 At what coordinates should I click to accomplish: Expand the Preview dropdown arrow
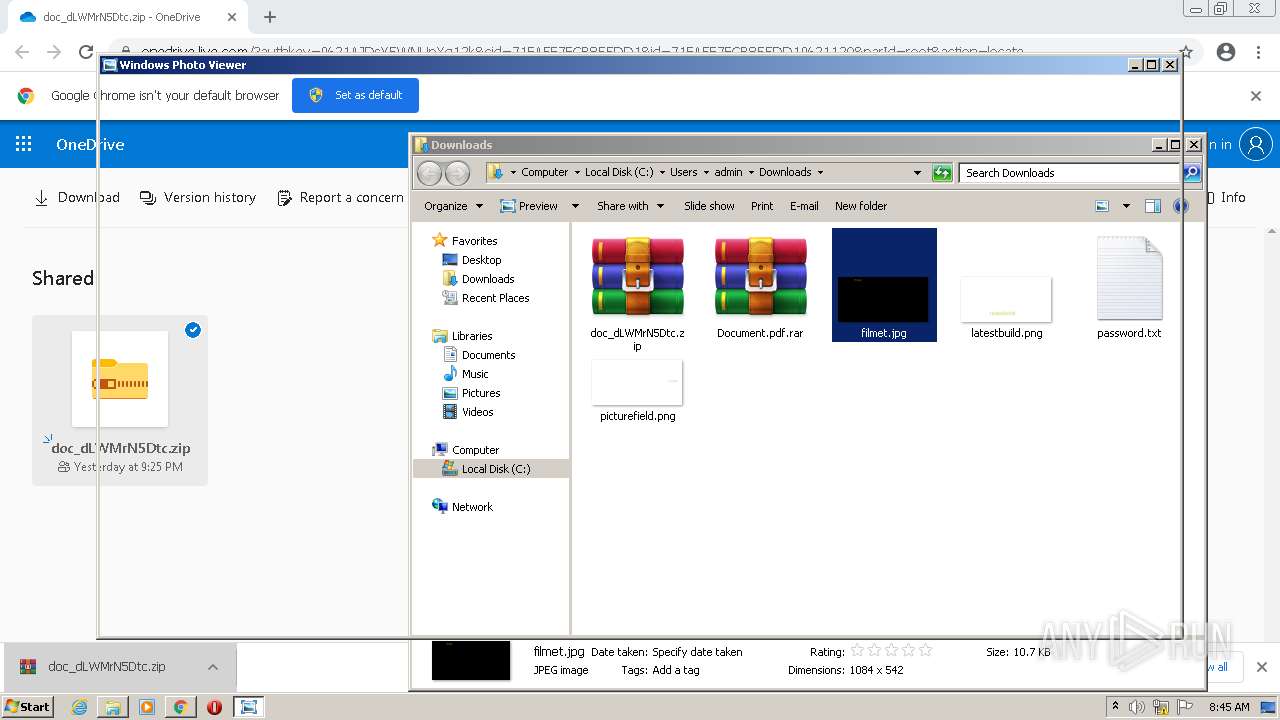pyautogui.click(x=575, y=206)
